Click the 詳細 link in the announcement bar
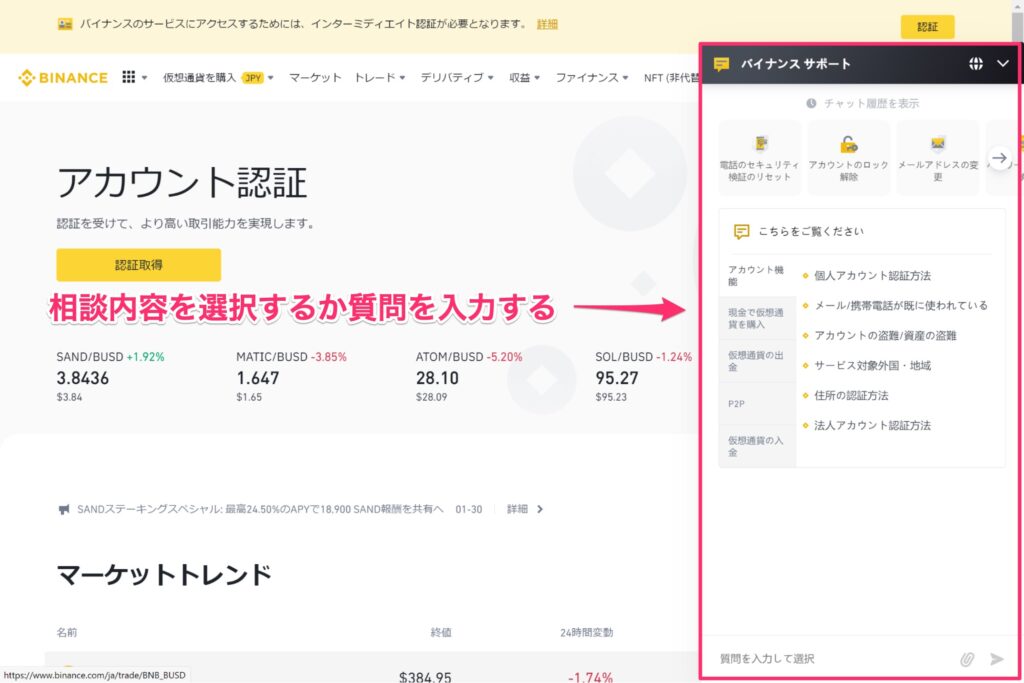Screen dimensions: 1024x683 517,509
